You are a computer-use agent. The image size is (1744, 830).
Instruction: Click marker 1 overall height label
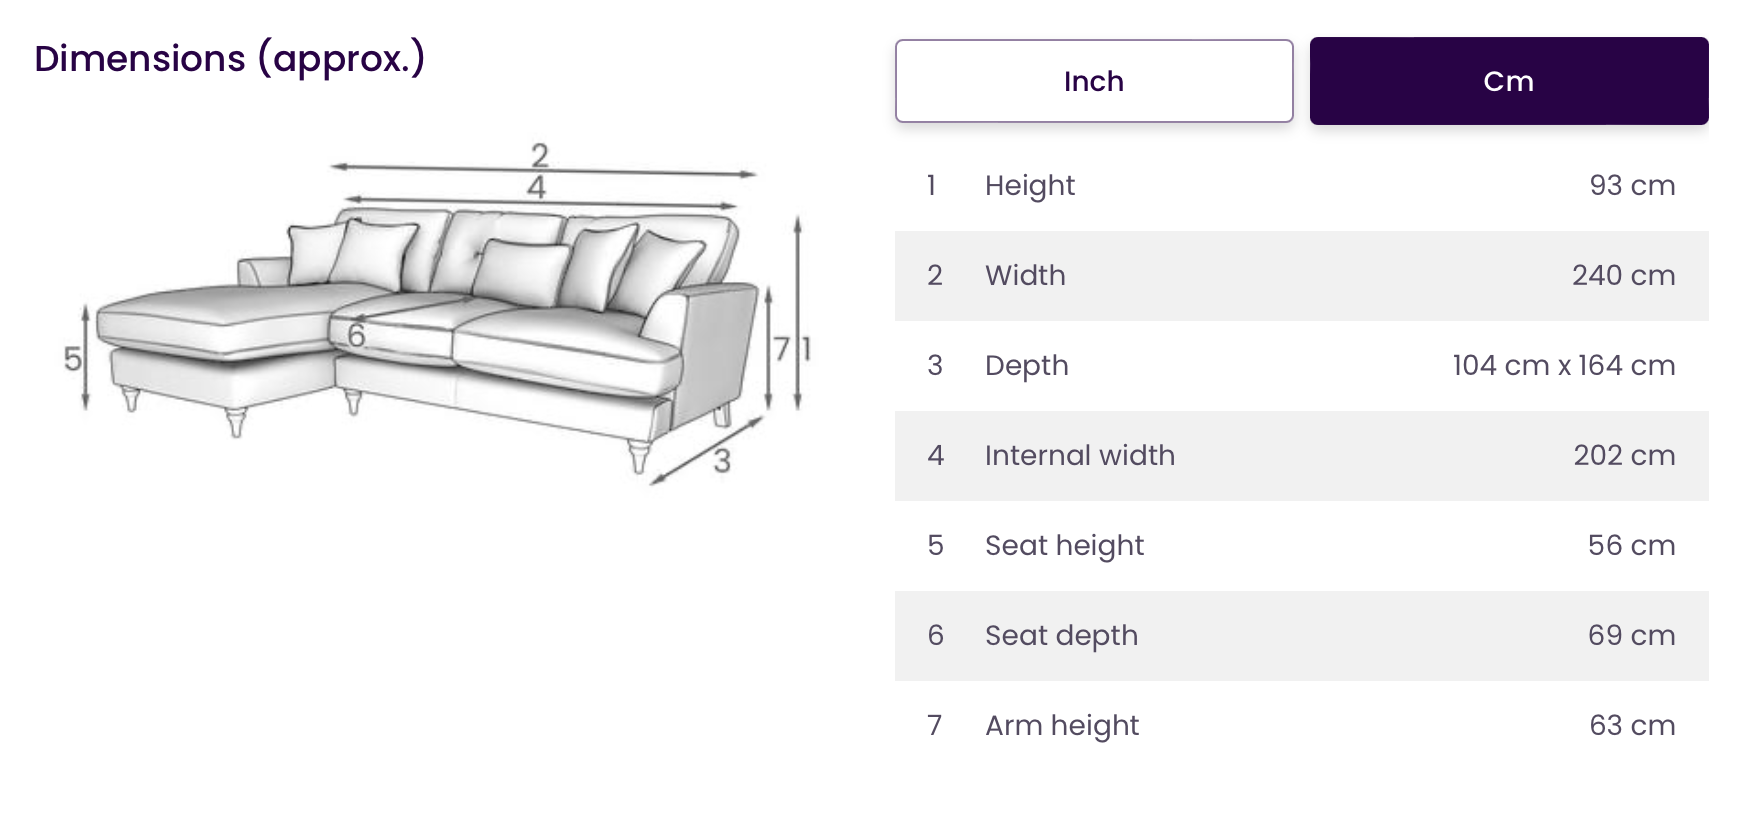(806, 348)
